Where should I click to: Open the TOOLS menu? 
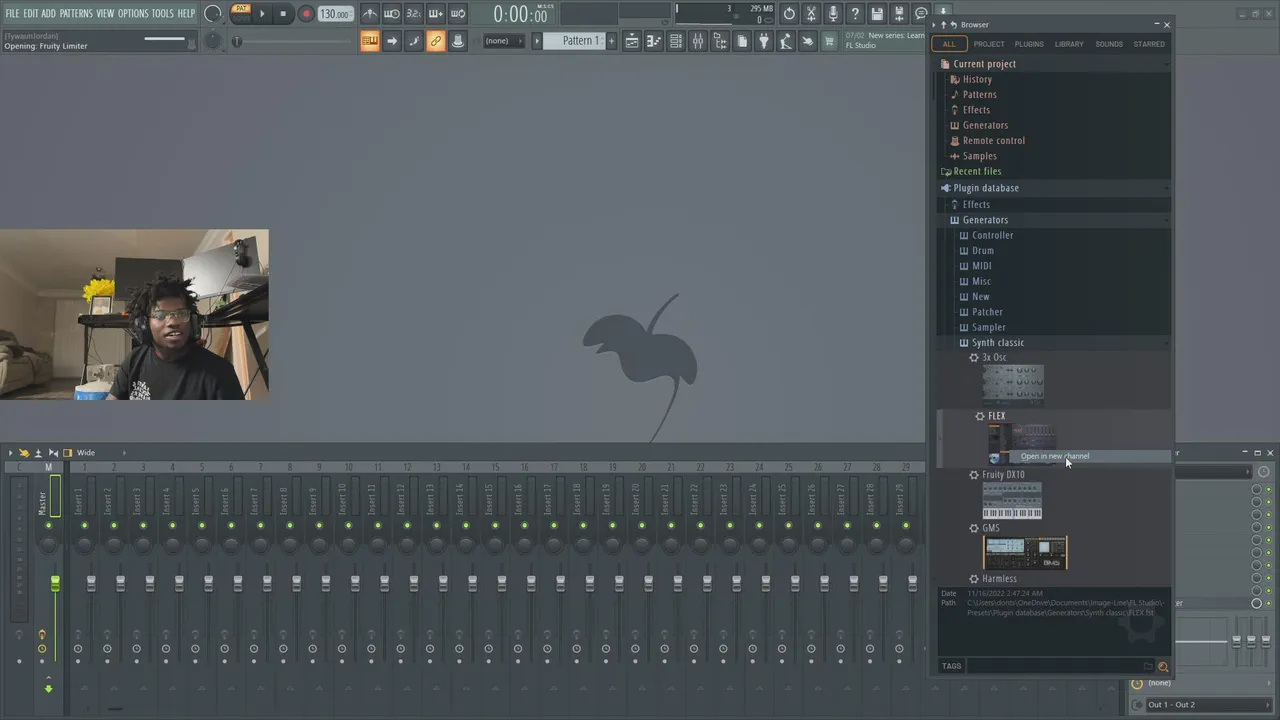pos(162,14)
